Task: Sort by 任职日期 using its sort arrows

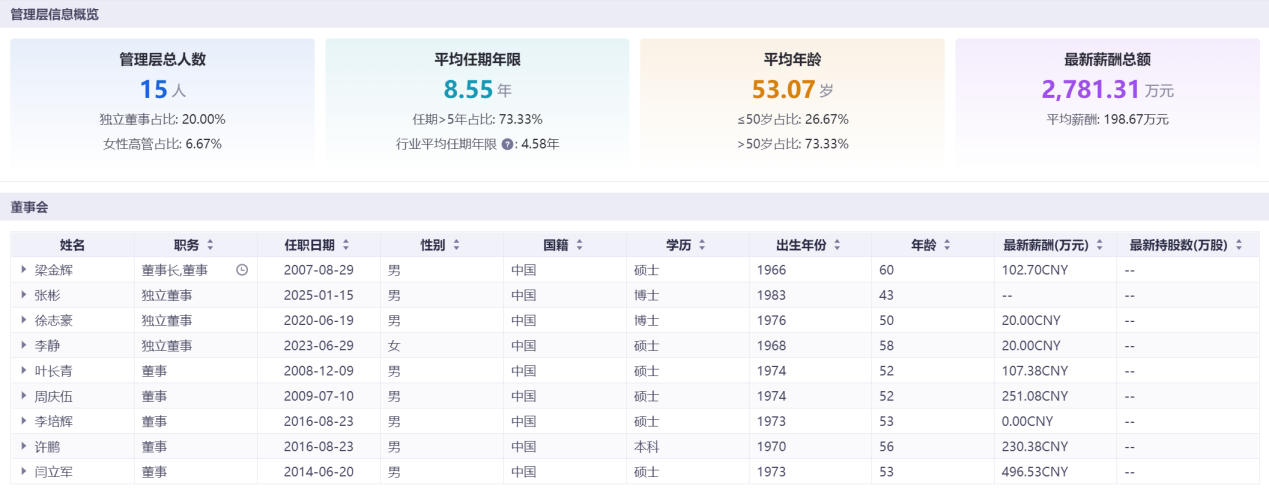Action: (x=345, y=245)
